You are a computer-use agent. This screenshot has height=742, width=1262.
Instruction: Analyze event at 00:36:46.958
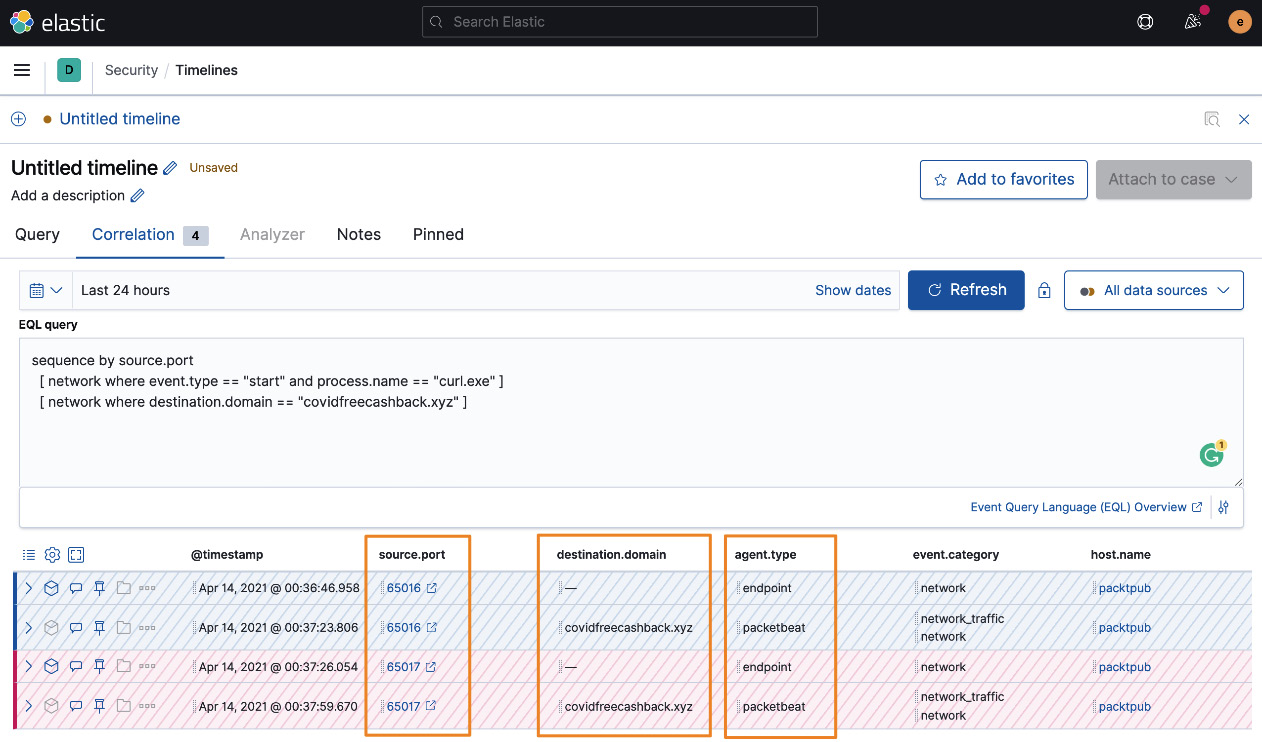pos(51,588)
